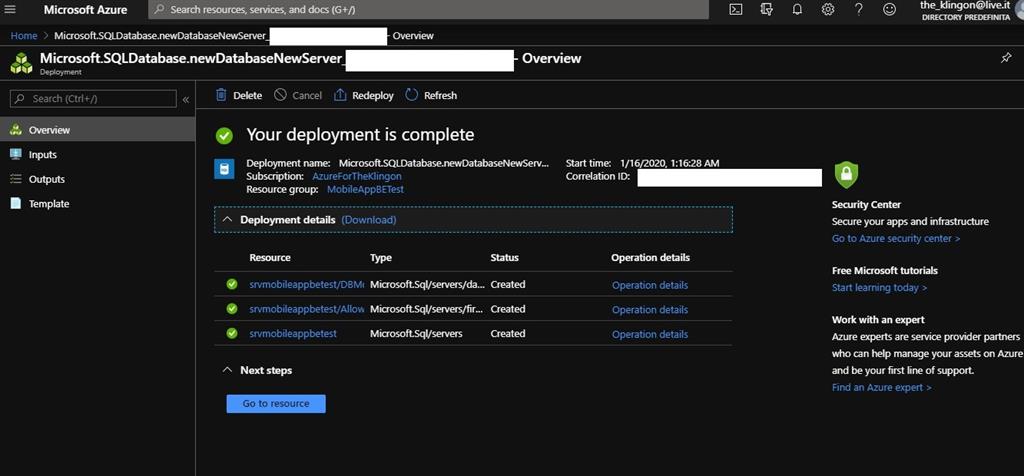Pin this blade to dashboard
1024x476 pixels.
click(x=1006, y=58)
